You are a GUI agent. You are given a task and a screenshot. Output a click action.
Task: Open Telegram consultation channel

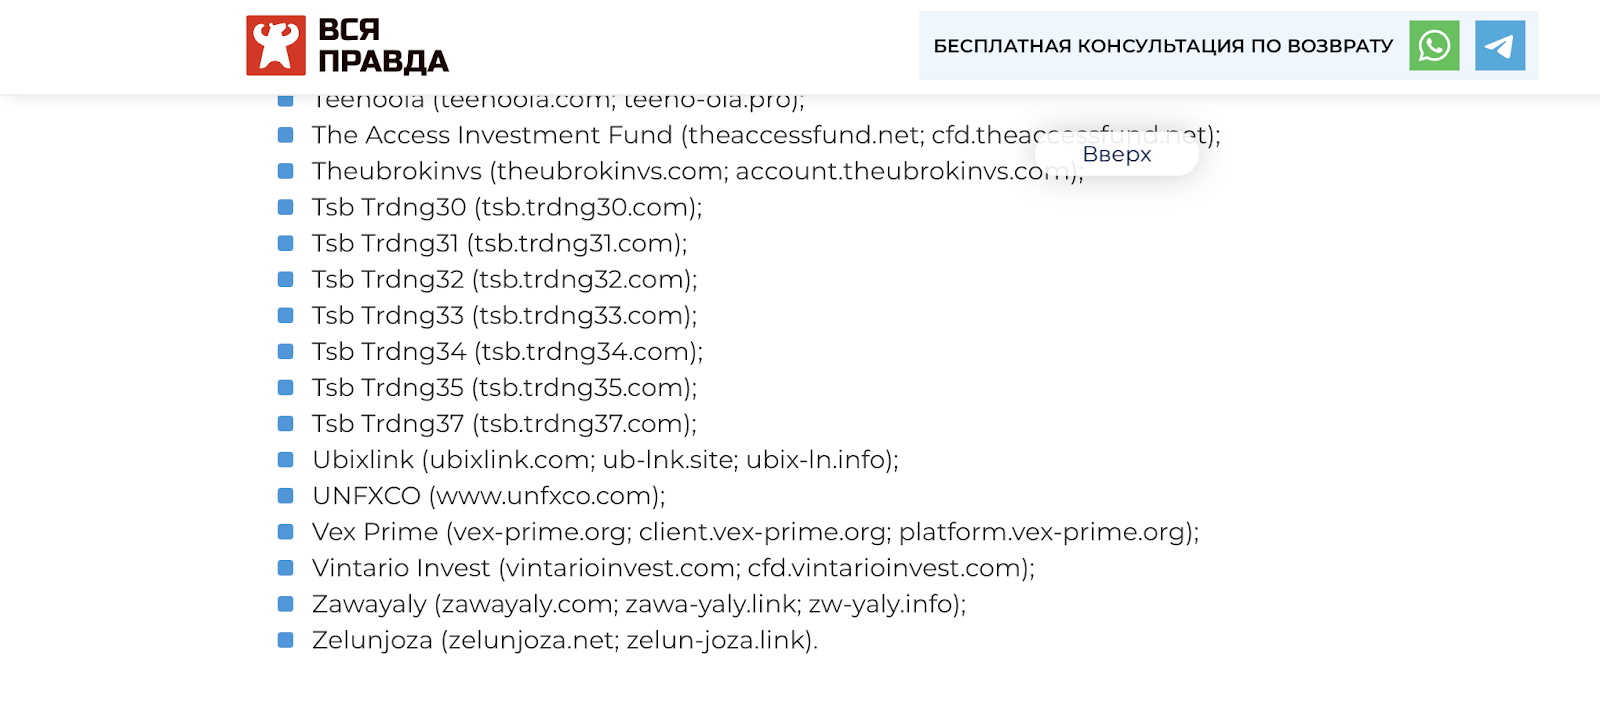click(x=1500, y=46)
